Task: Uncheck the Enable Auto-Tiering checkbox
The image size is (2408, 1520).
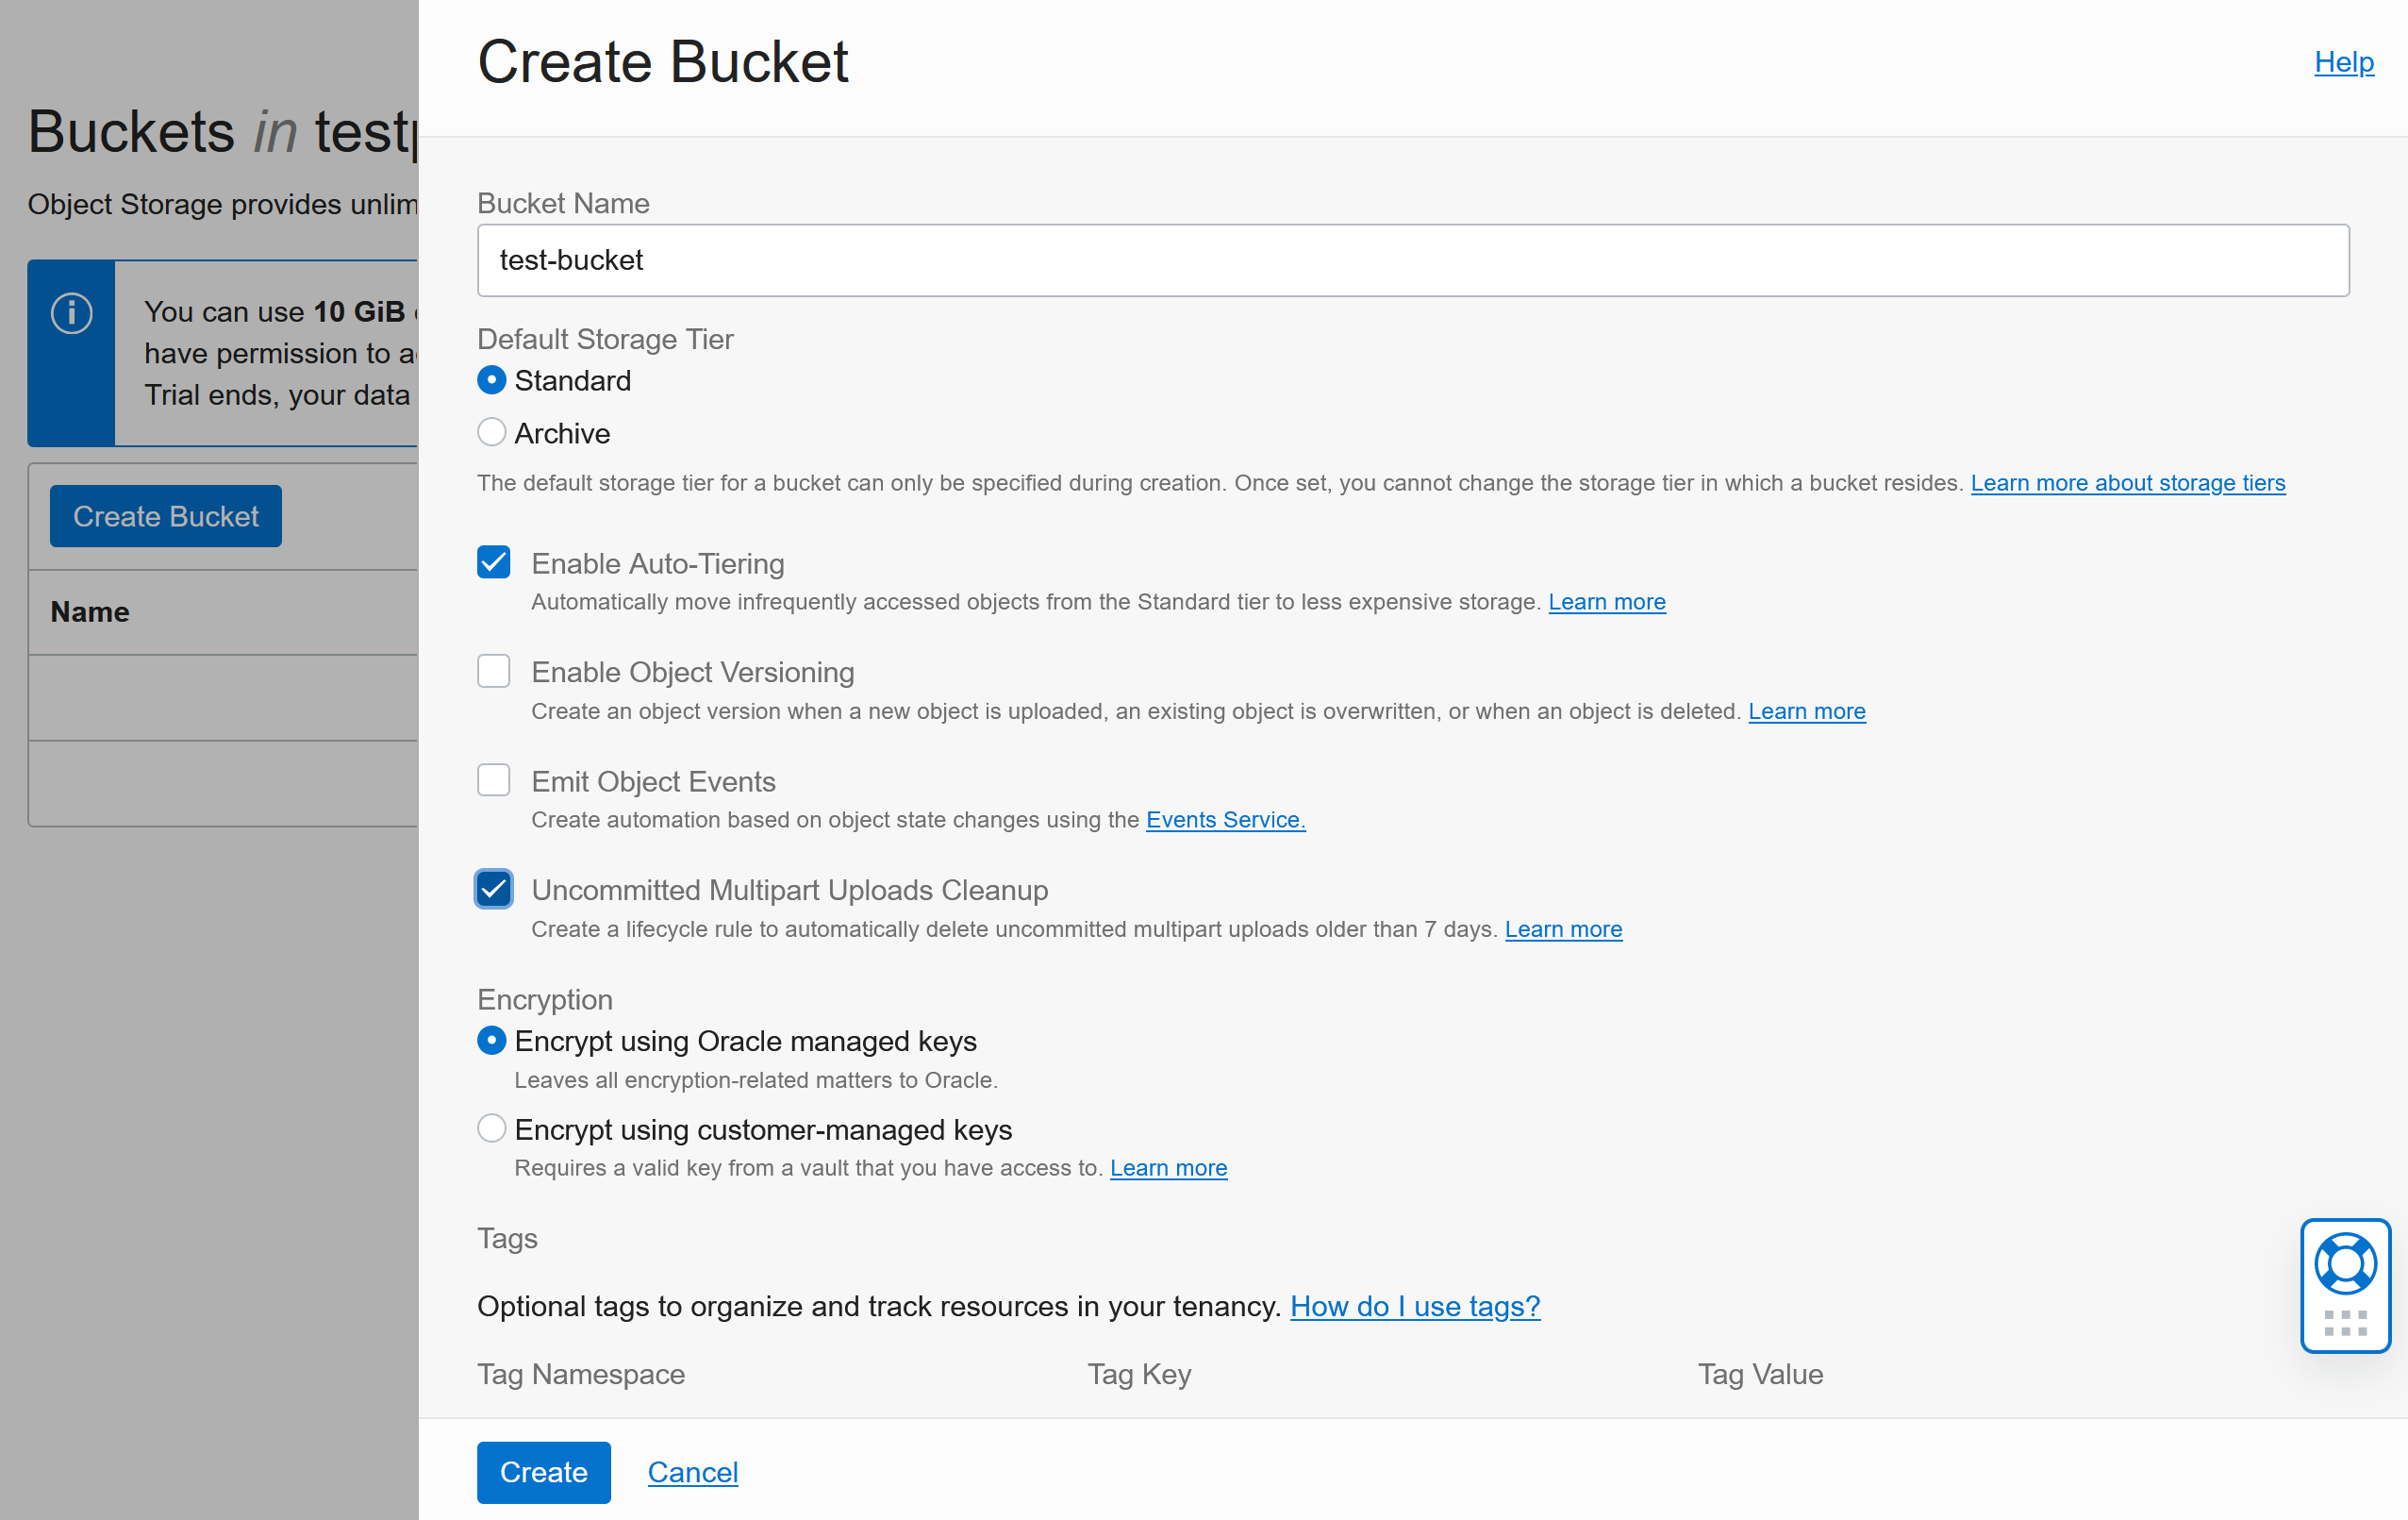Action: coord(494,563)
